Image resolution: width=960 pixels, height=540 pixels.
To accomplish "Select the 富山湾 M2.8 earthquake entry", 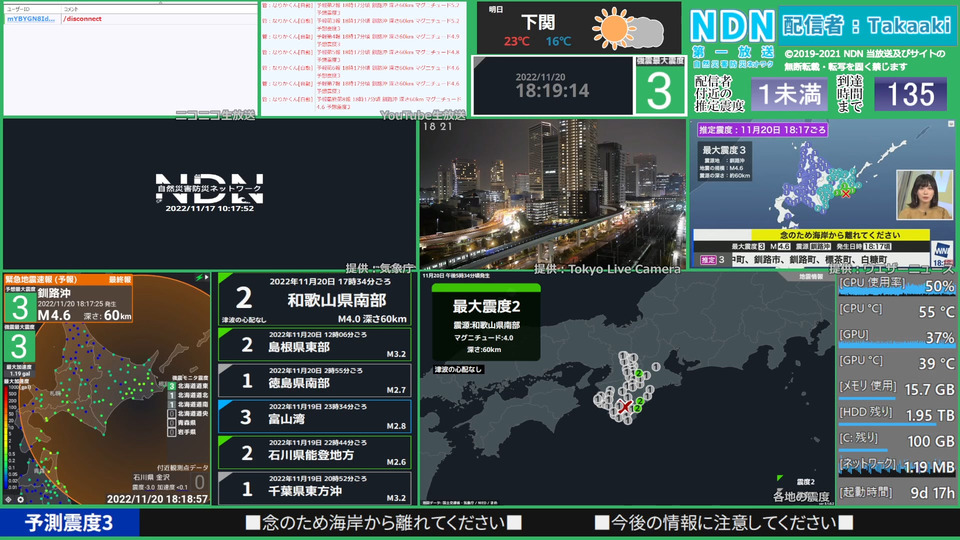I will click(x=315, y=417).
